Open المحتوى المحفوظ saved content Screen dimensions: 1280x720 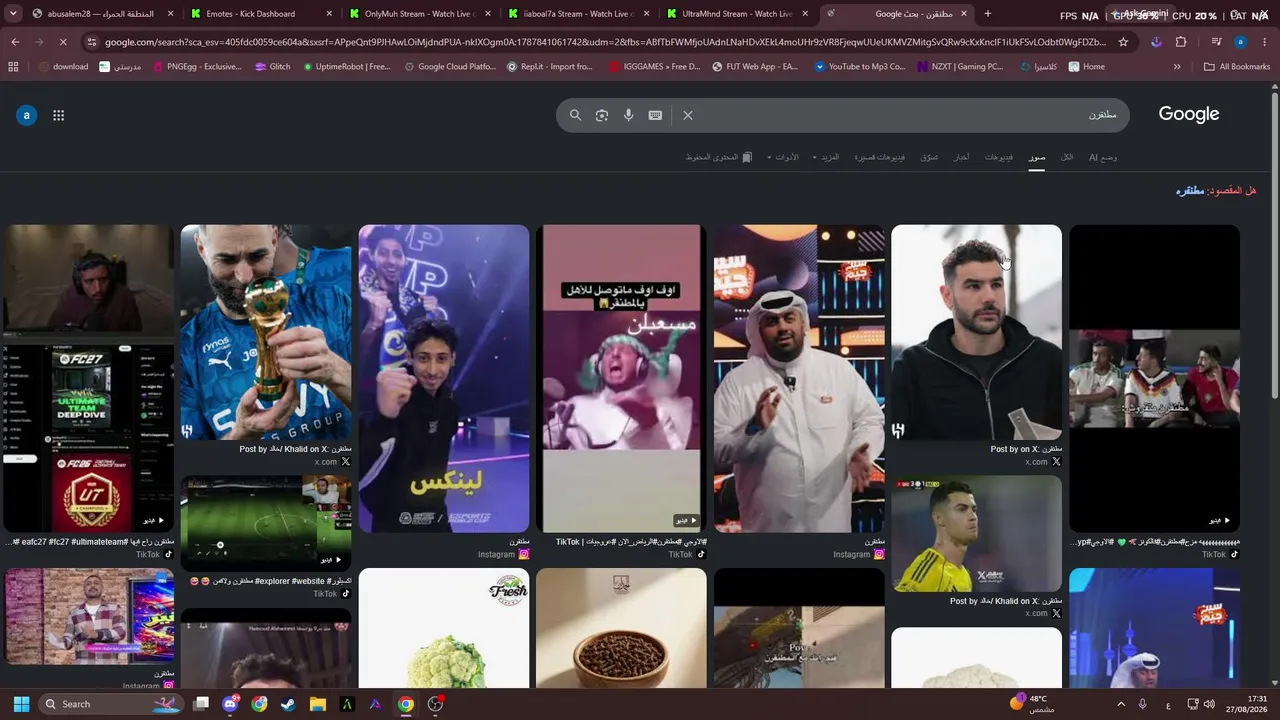(x=719, y=157)
